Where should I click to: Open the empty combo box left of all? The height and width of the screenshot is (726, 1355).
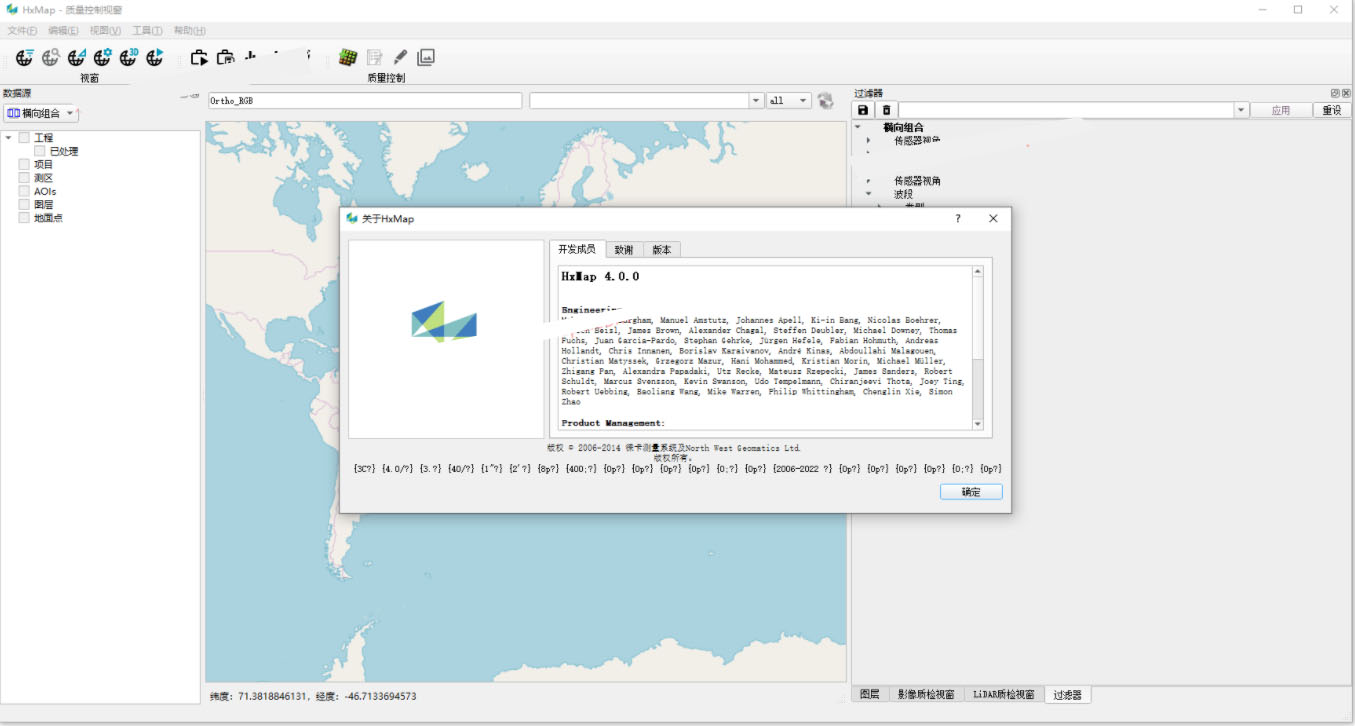(x=646, y=101)
